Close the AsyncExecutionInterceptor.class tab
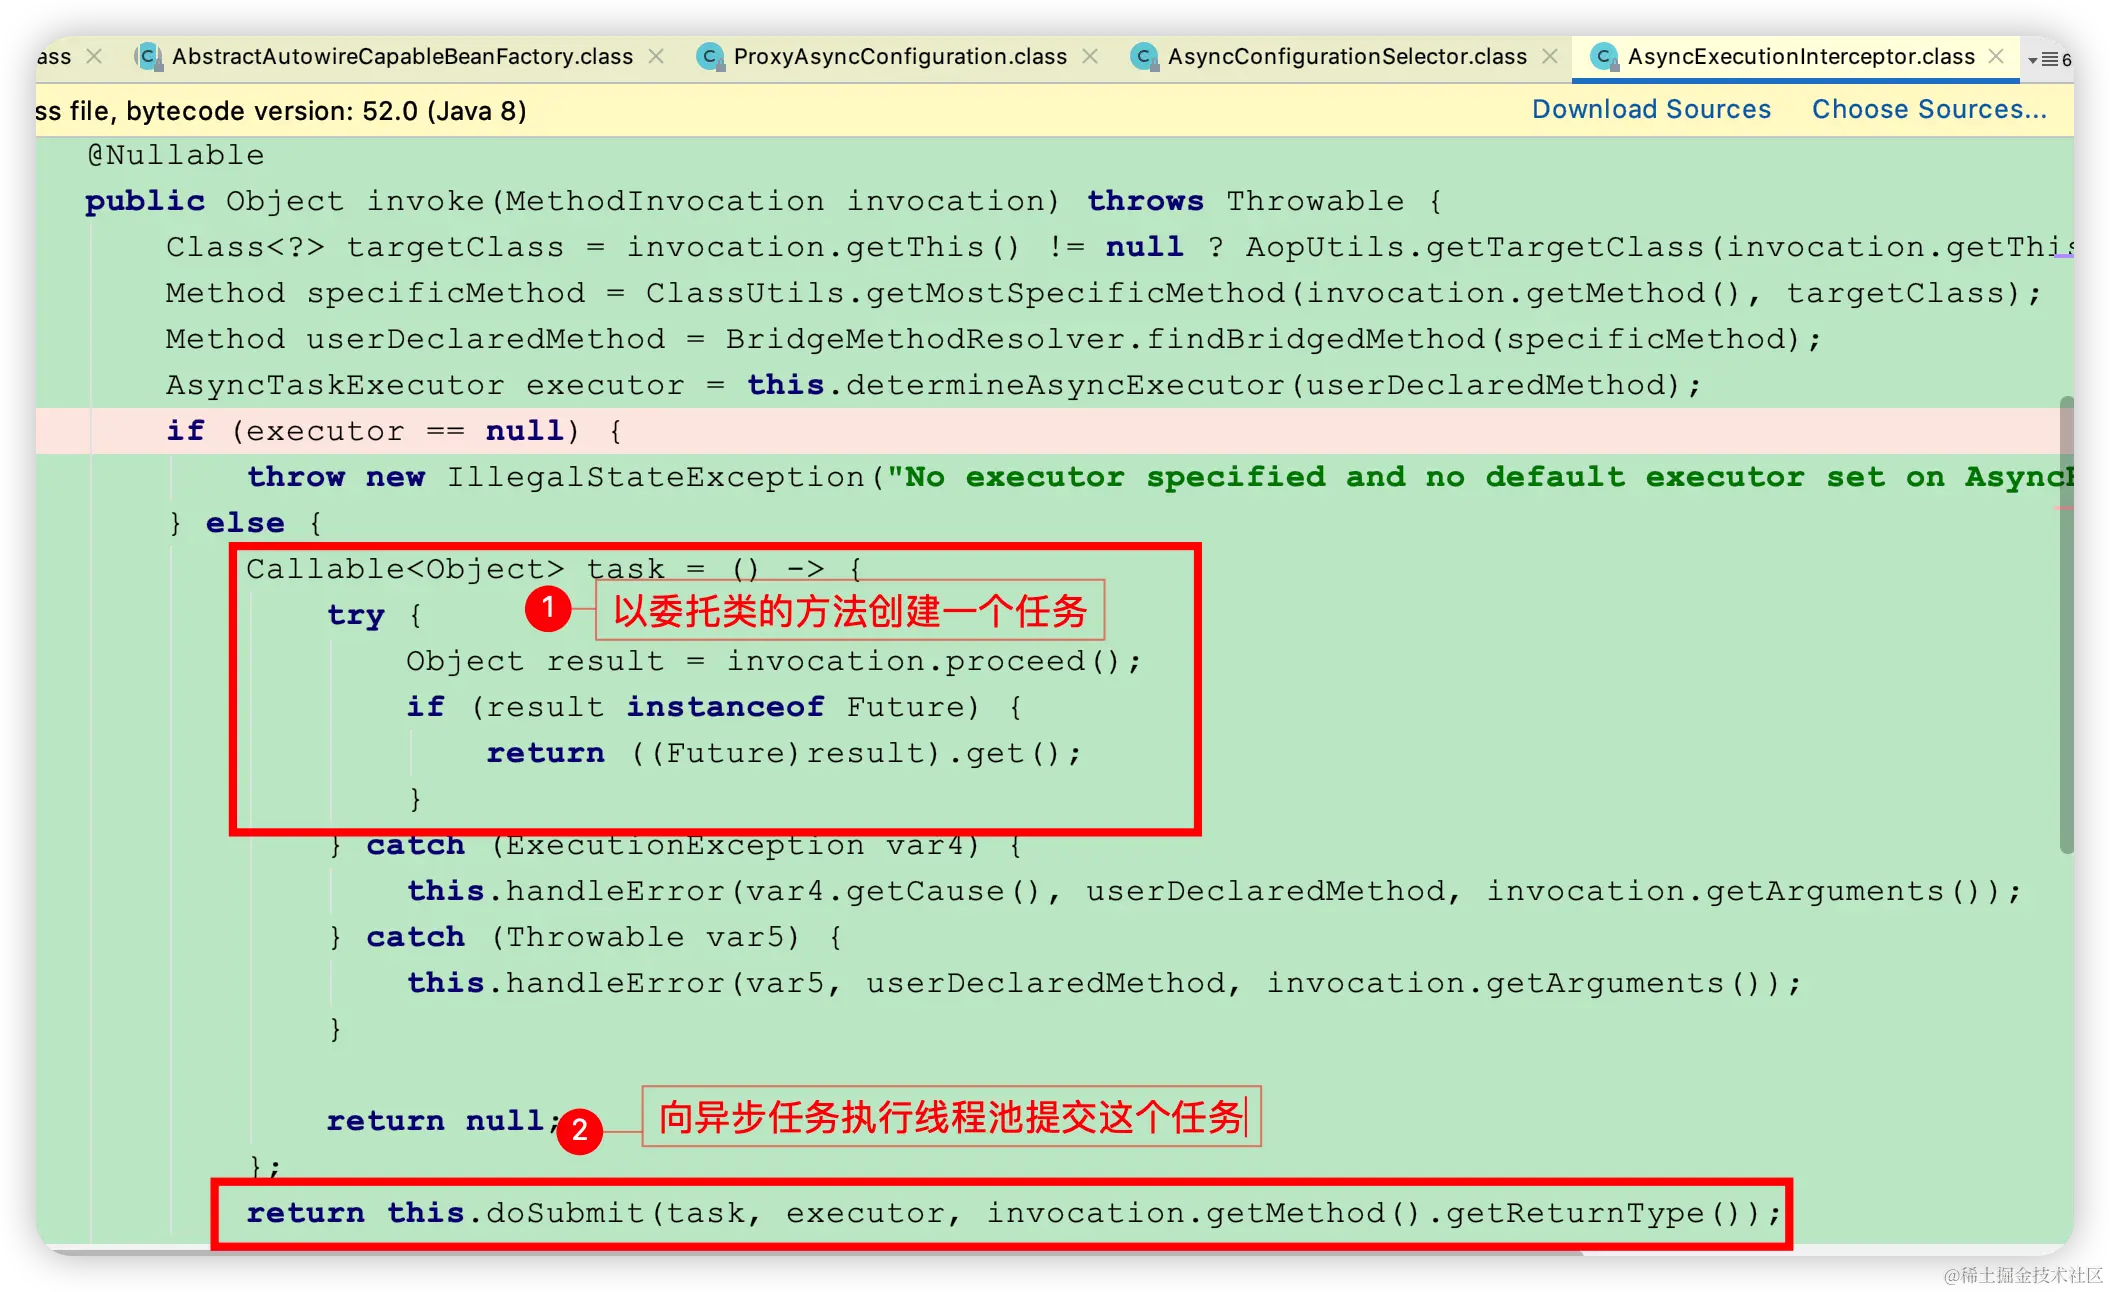Viewport: 2110px width, 1292px height. (x=1996, y=57)
